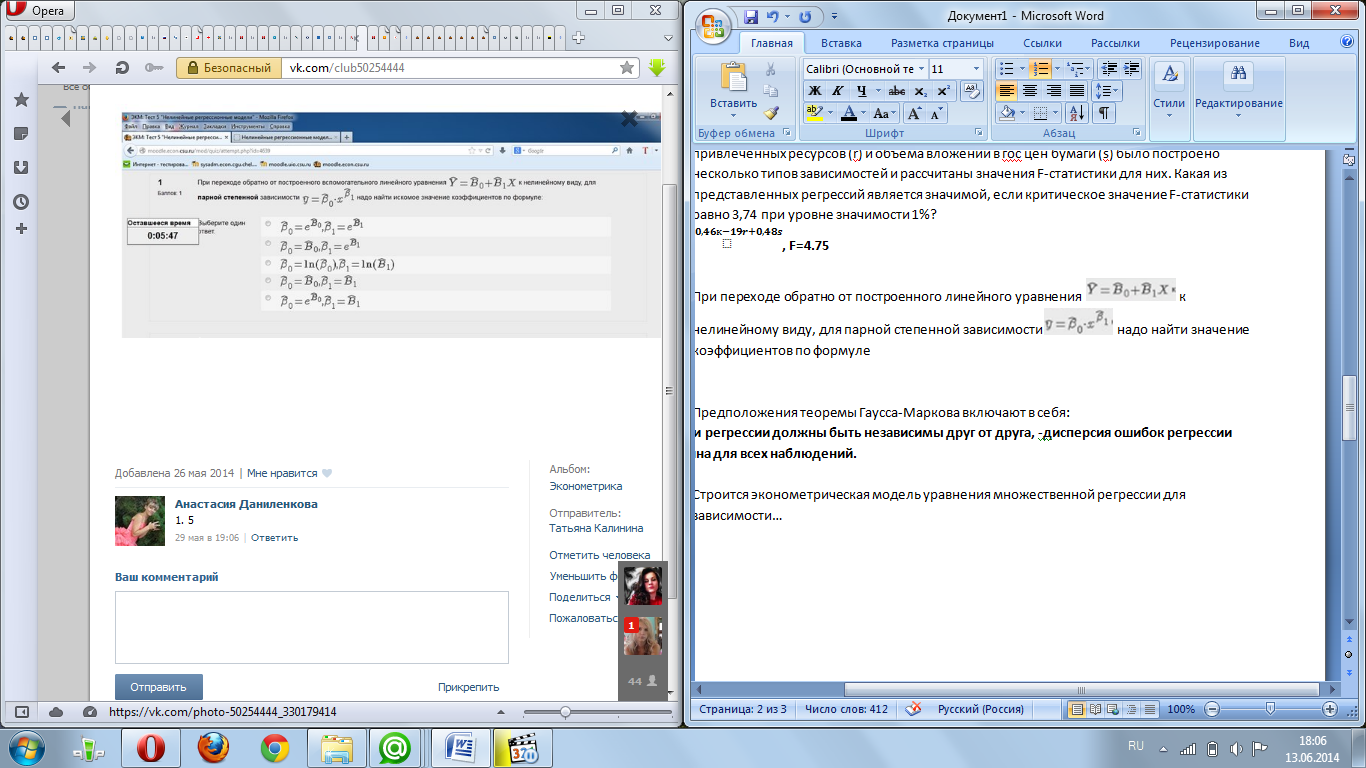Reload the page in Opera
This screenshot has height=768, width=1366.
pyautogui.click(x=122, y=68)
